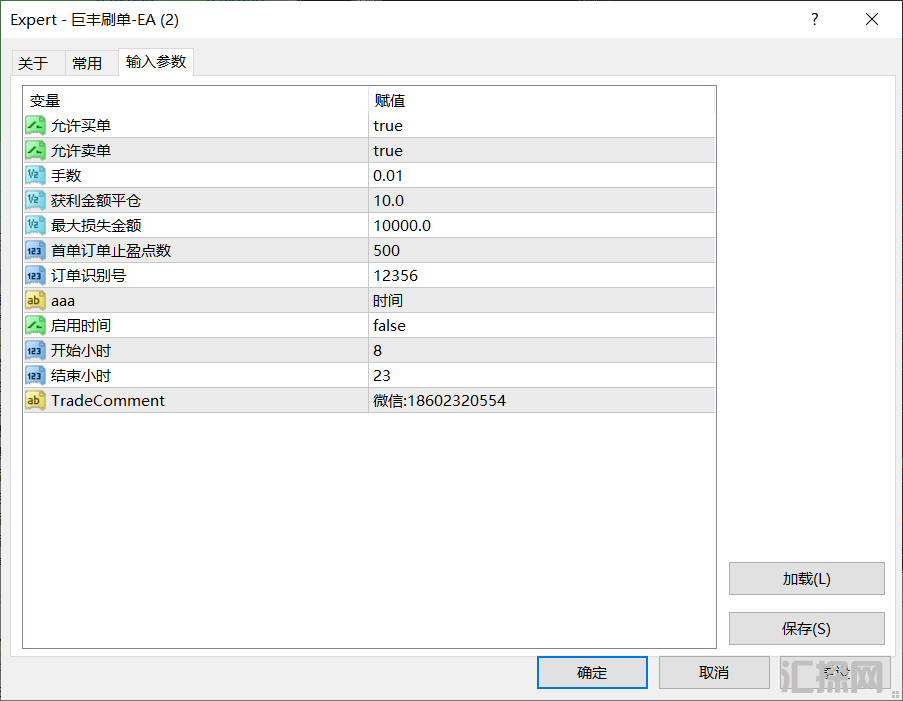Select the 获利金额平仓 variable name

(x=96, y=200)
